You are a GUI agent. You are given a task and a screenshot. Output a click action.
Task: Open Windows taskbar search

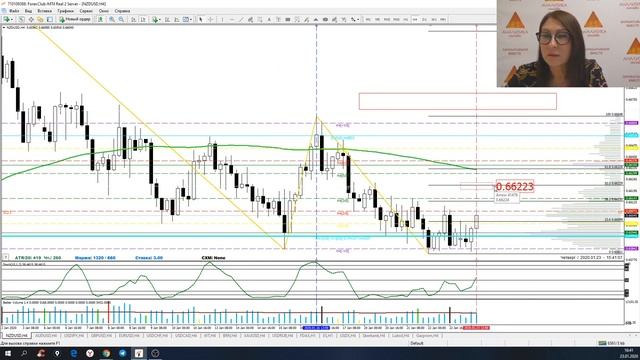point(24,353)
